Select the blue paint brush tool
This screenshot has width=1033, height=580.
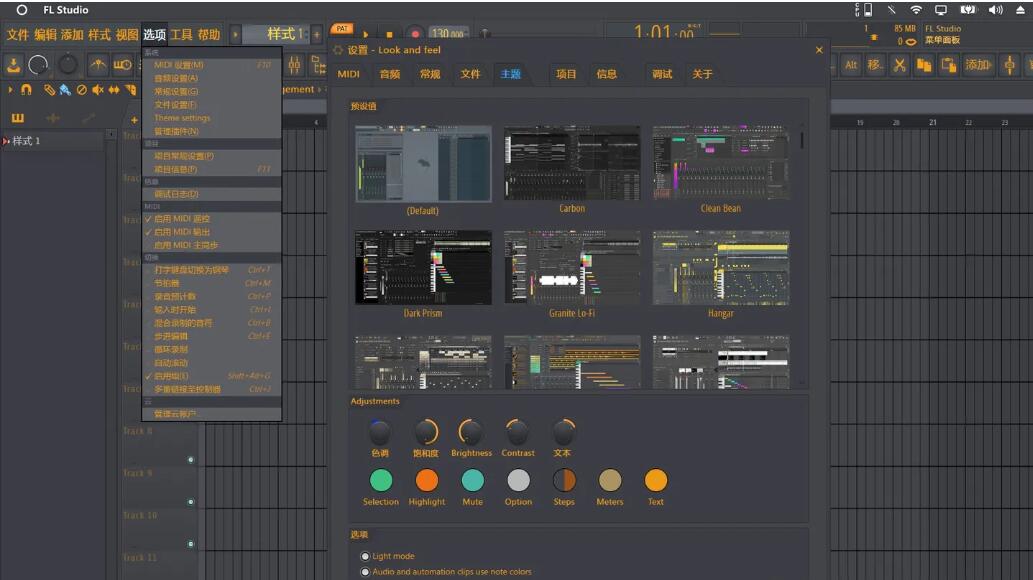65,90
